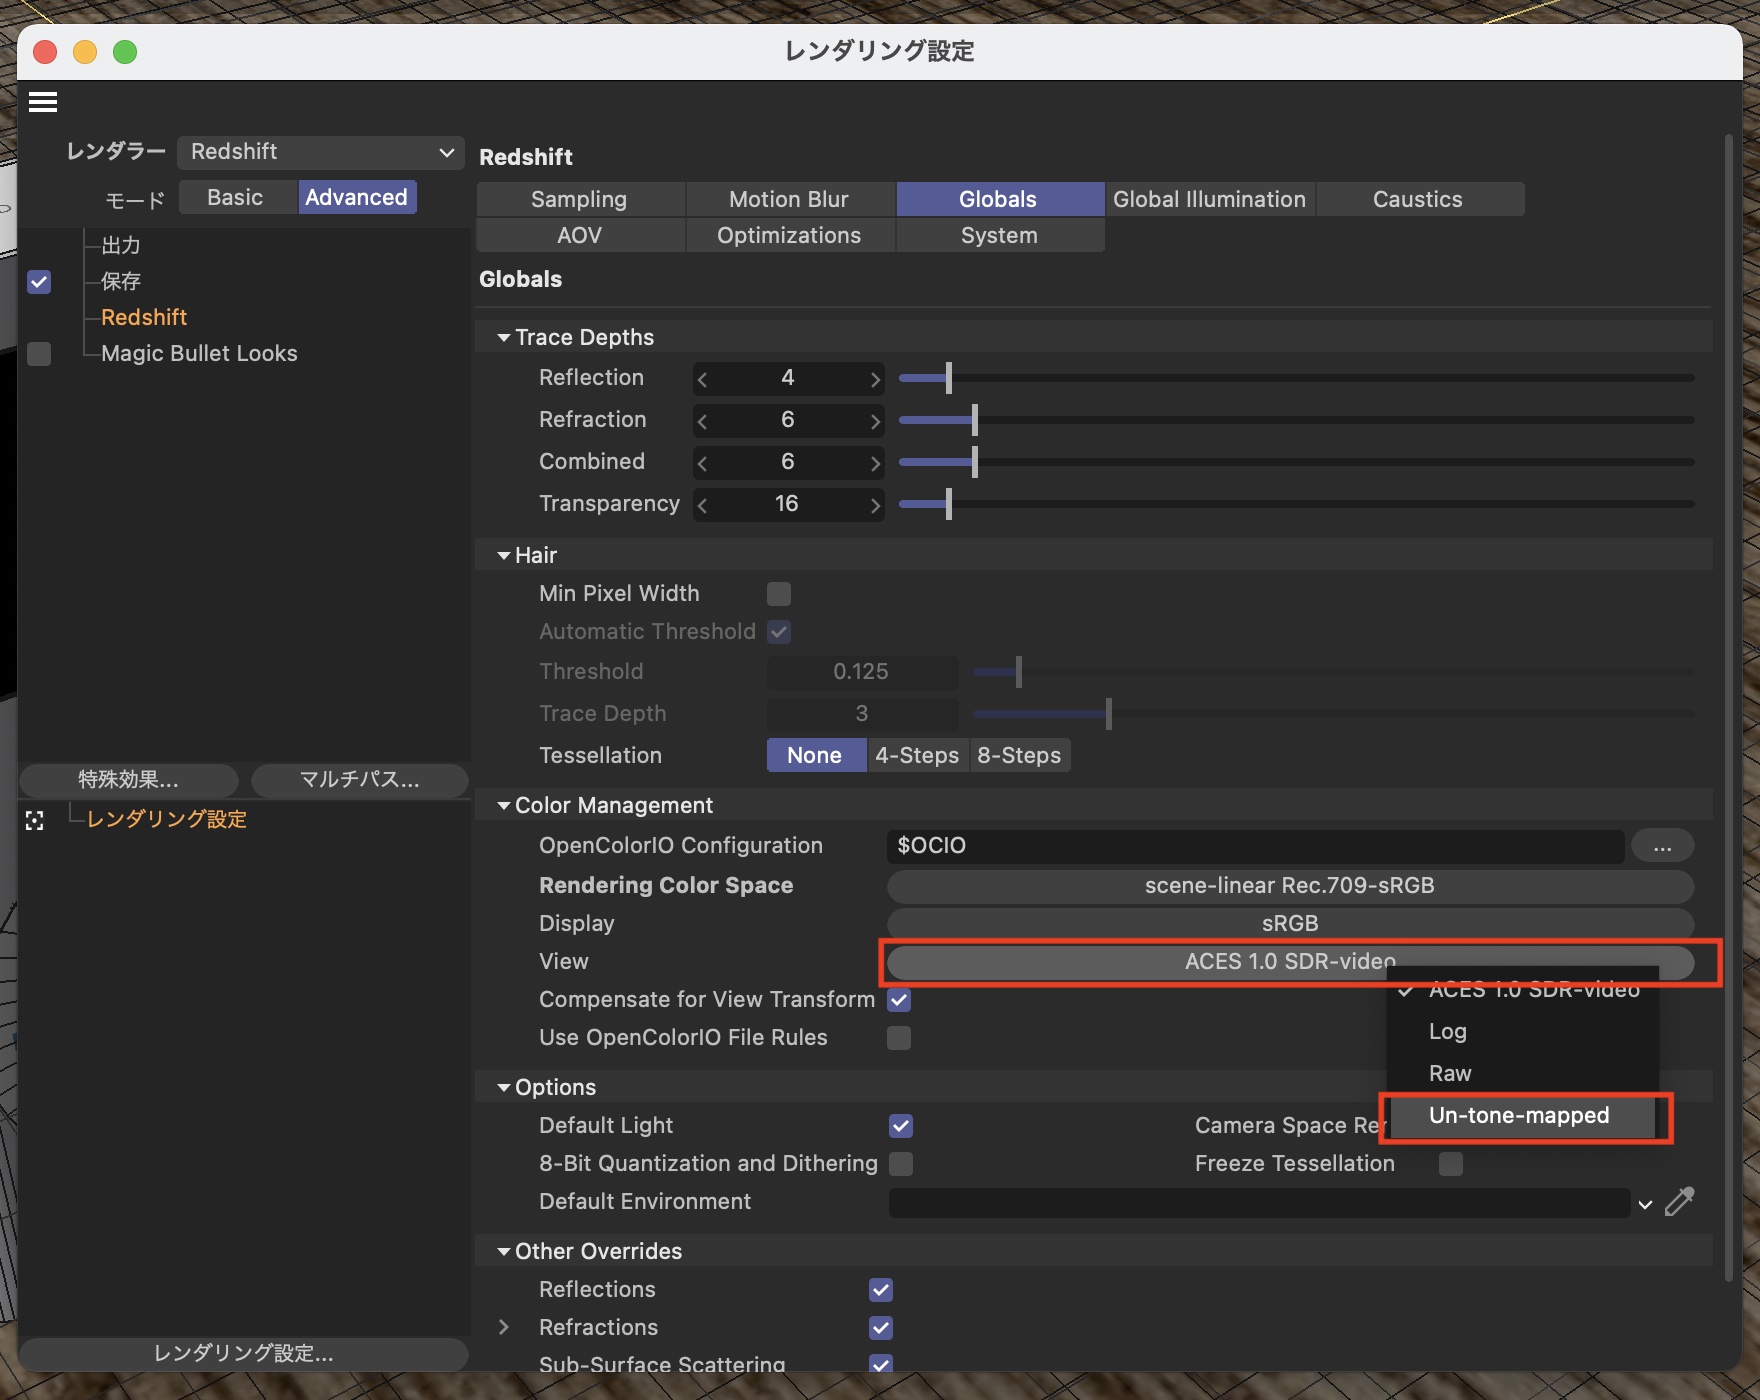Expand the Refractions override arrow
The width and height of the screenshot is (1760, 1400).
click(504, 1327)
